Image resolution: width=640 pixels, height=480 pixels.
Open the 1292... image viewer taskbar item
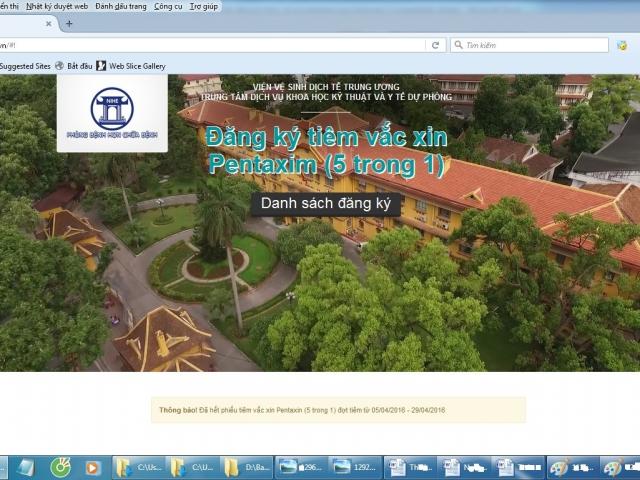pyautogui.click(x=356, y=468)
